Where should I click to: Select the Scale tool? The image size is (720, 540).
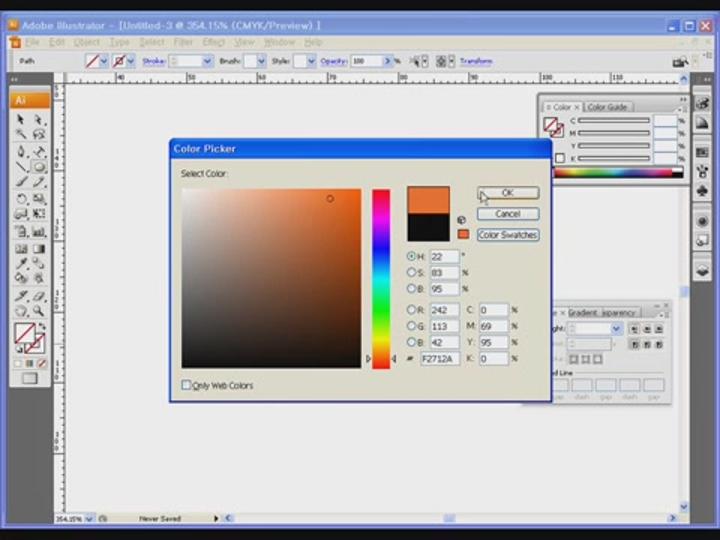point(39,198)
